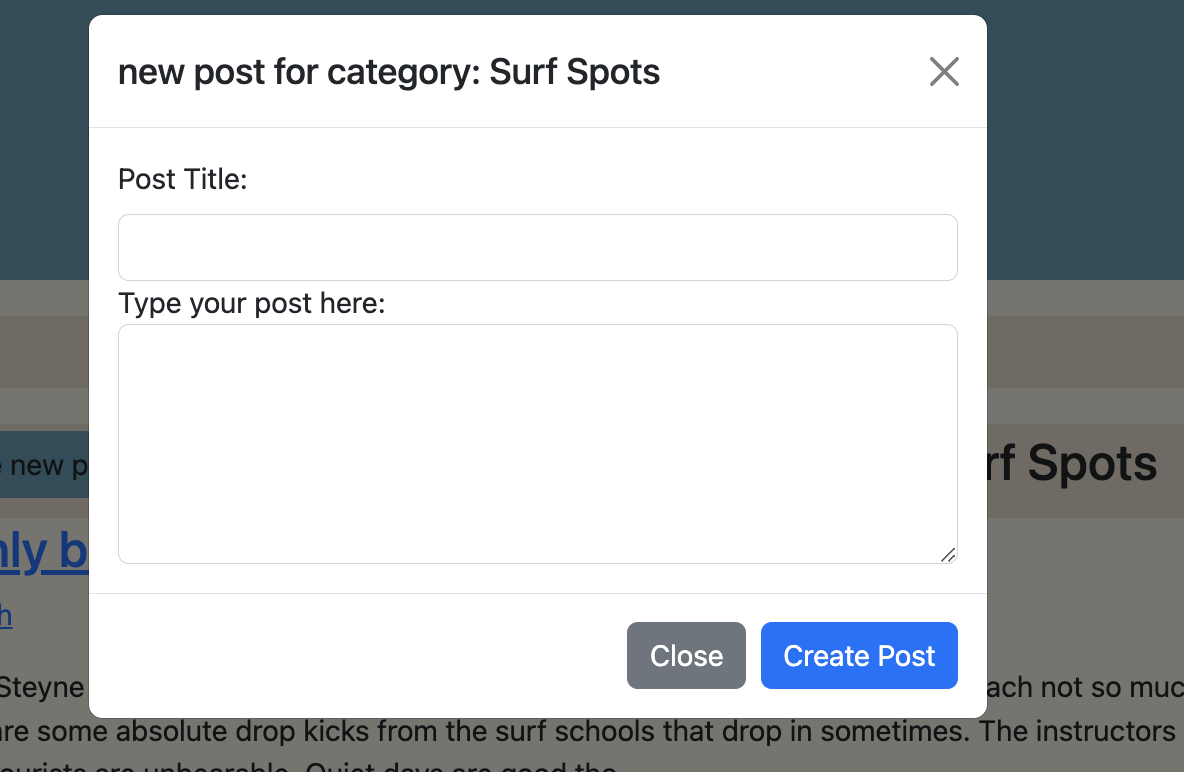Submit with the Create Post button

click(x=859, y=656)
